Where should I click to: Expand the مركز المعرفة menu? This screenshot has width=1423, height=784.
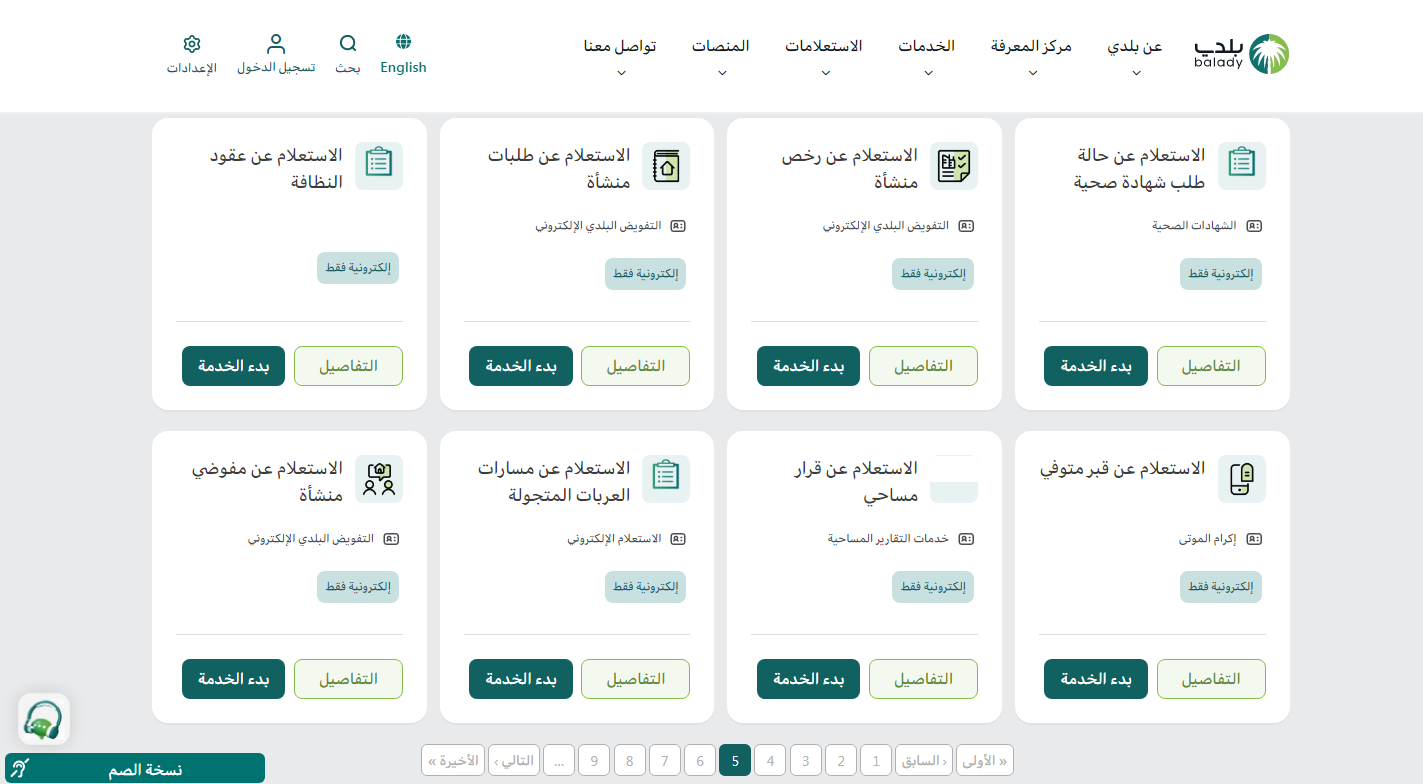pyautogui.click(x=1031, y=56)
